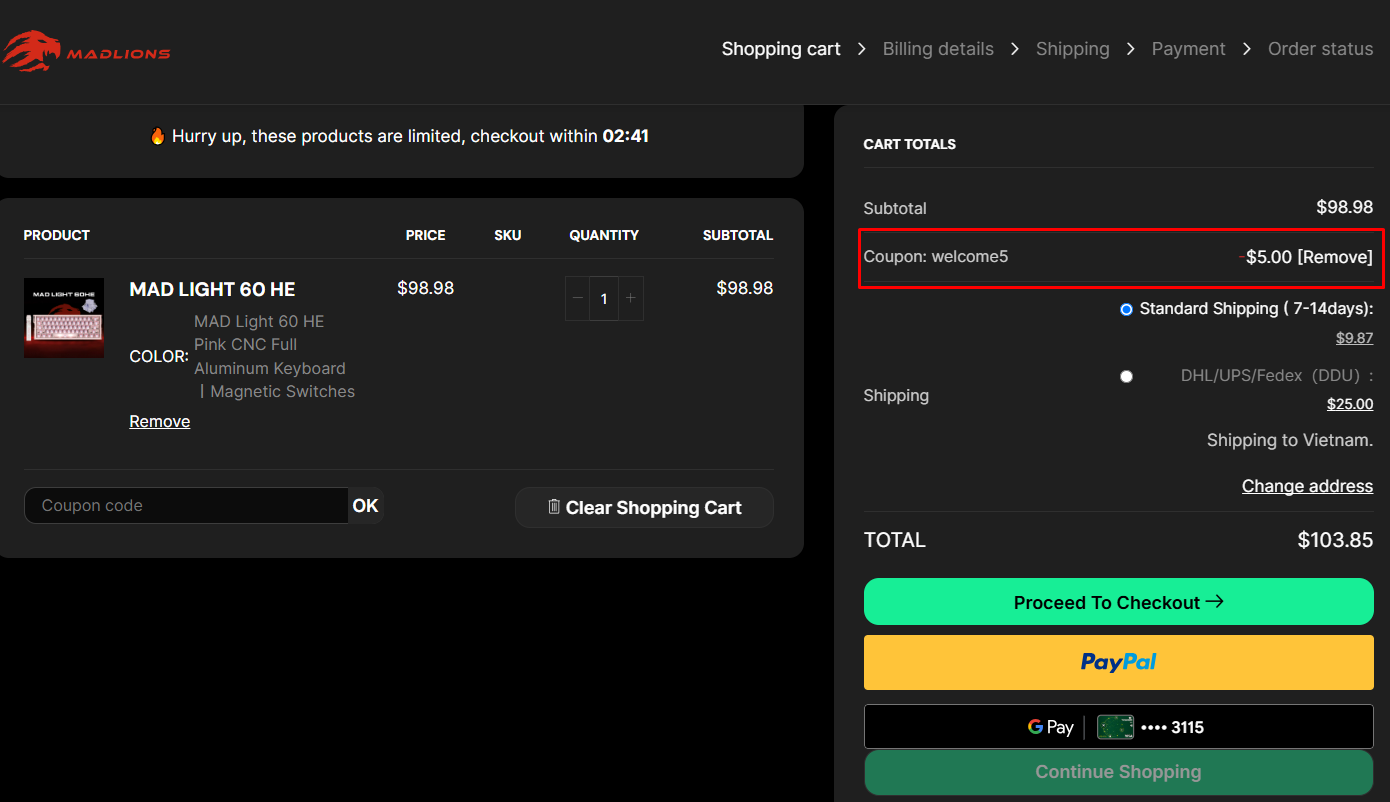This screenshot has height=802, width=1390.
Task: Select DHL/UPS/Fedex (DDU) shipping radio
Action: [1127, 377]
